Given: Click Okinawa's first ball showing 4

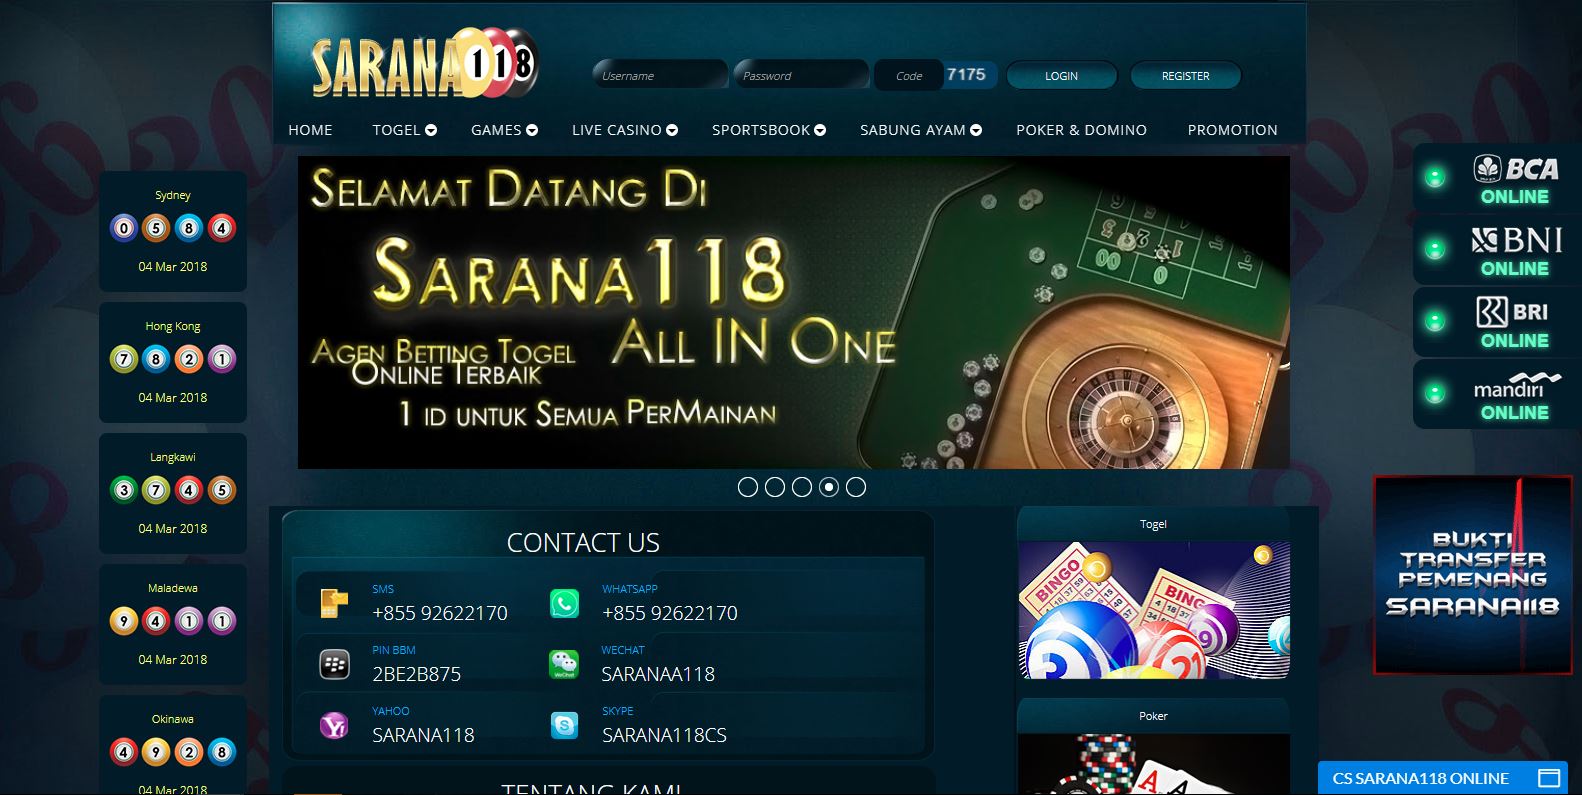Looking at the screenshot, I should [x=124, y=752].
